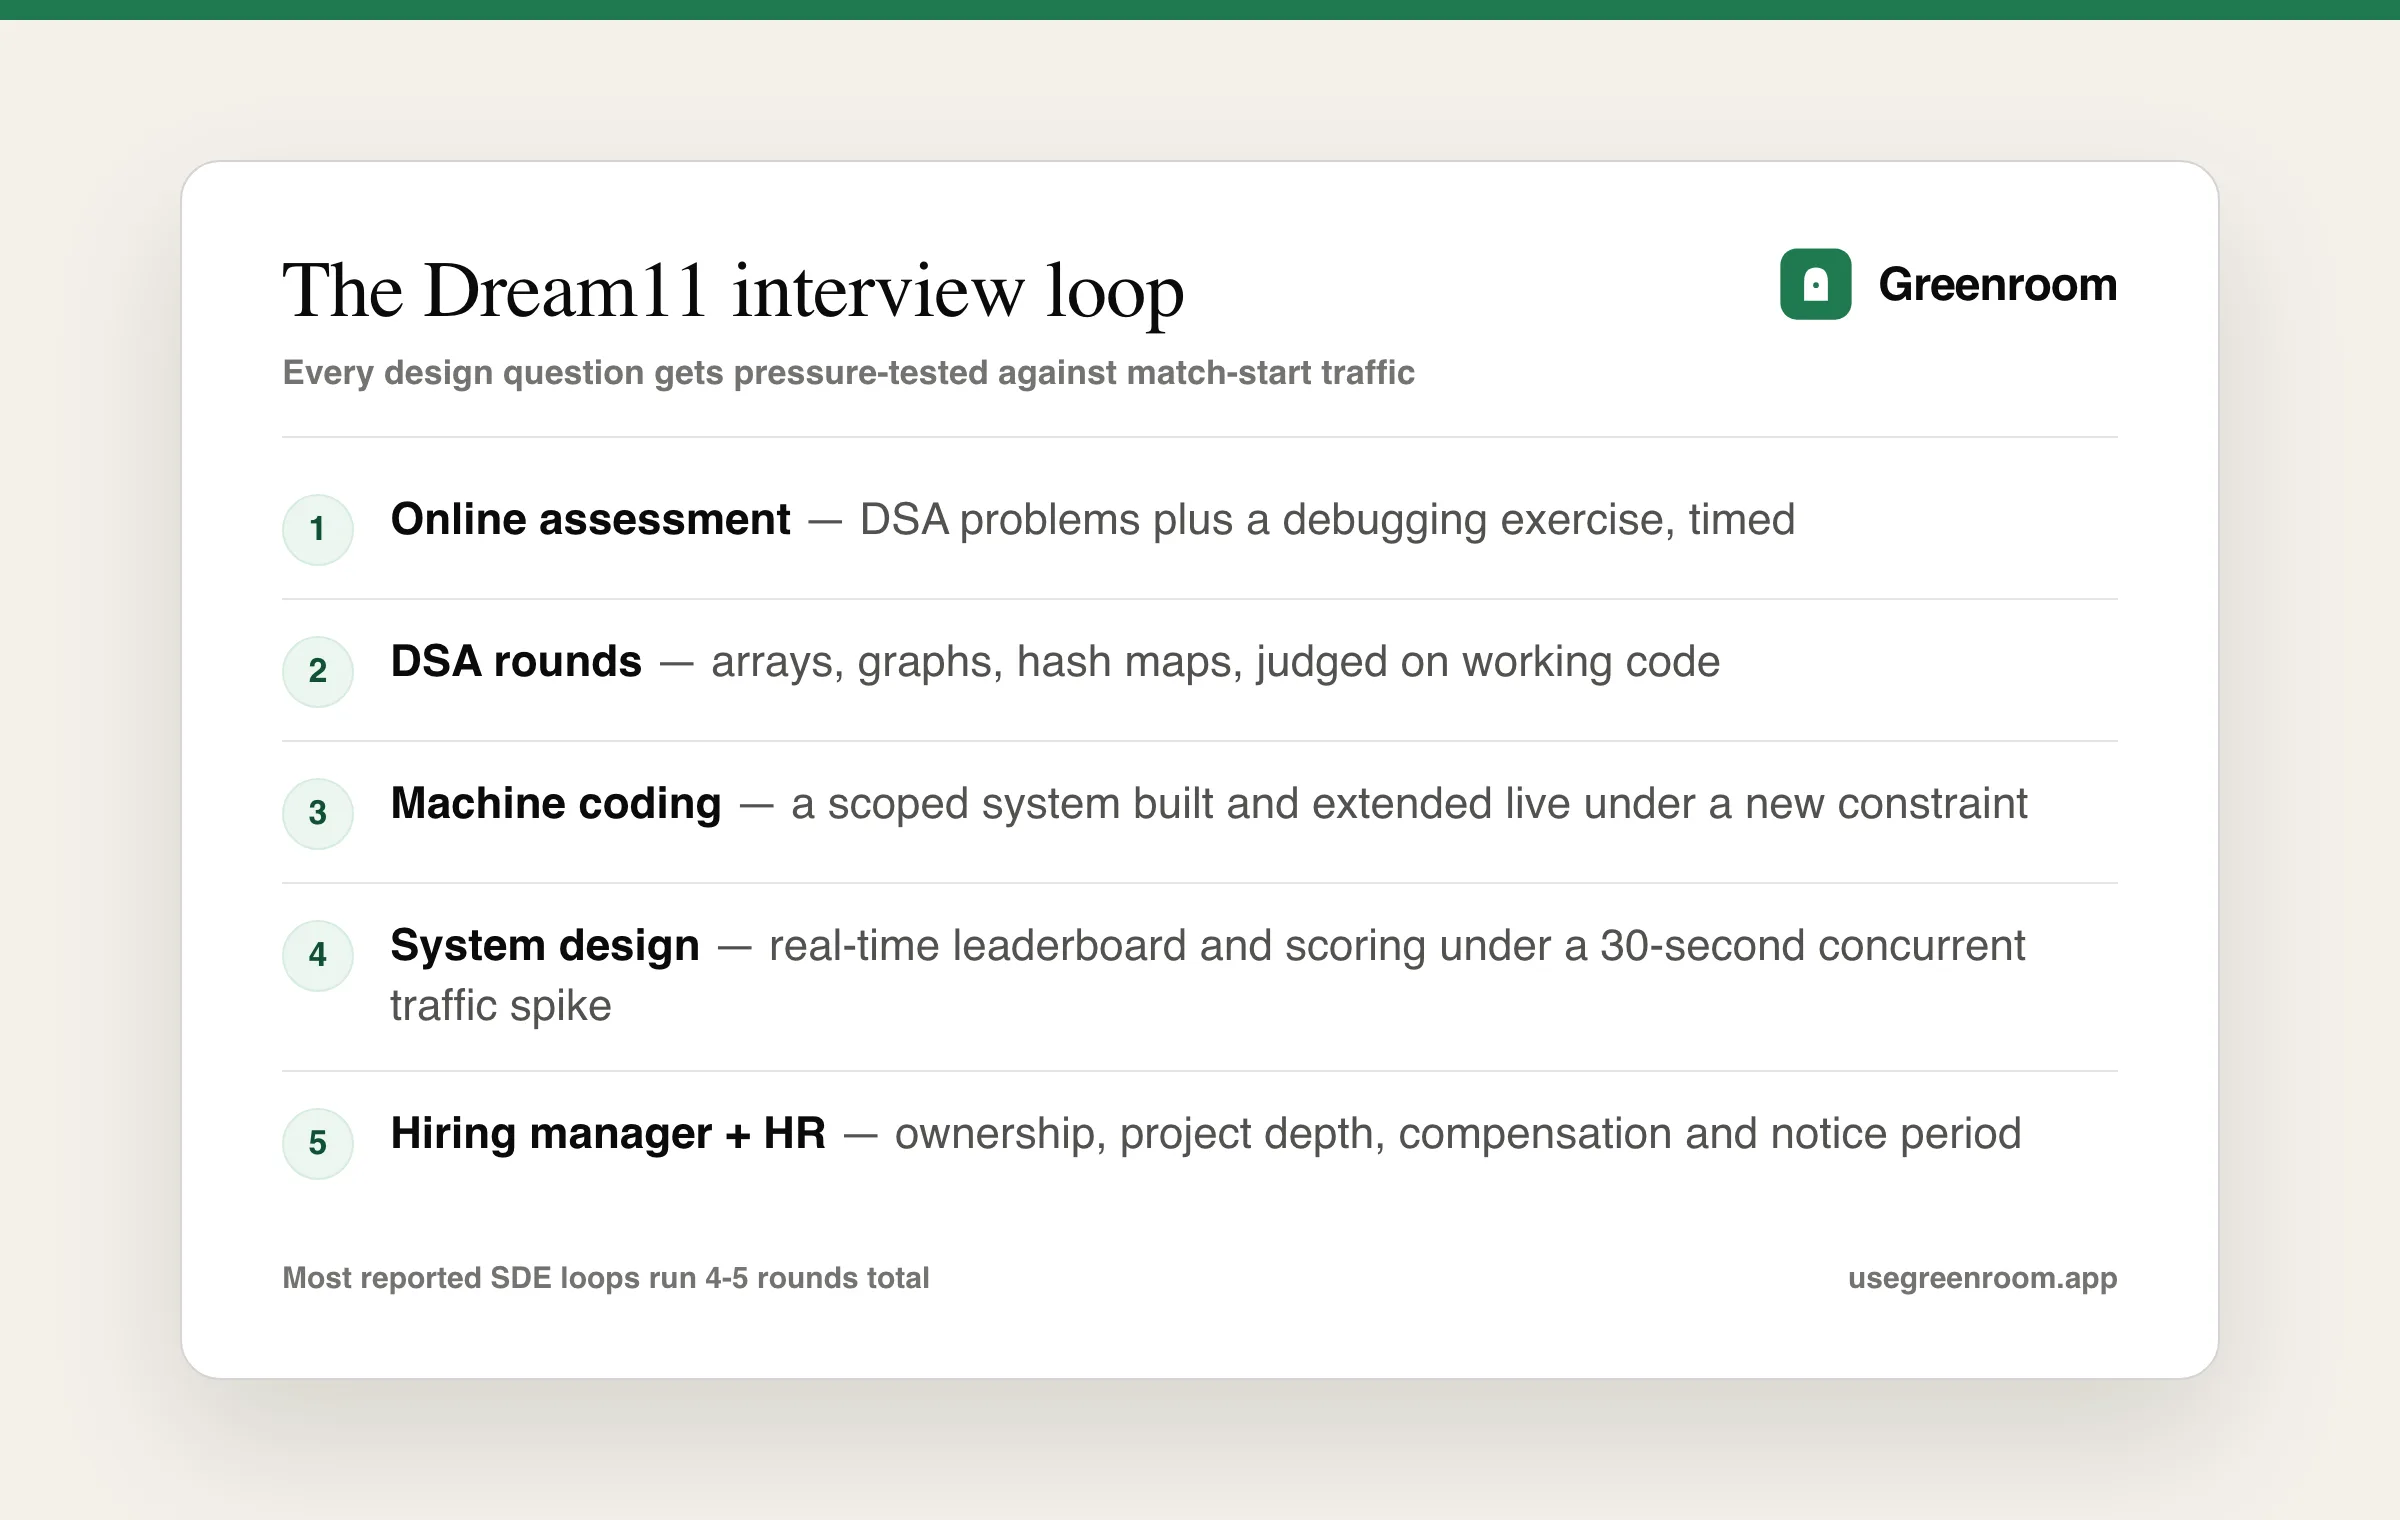Click the number 1 step circle

[318, 529]
